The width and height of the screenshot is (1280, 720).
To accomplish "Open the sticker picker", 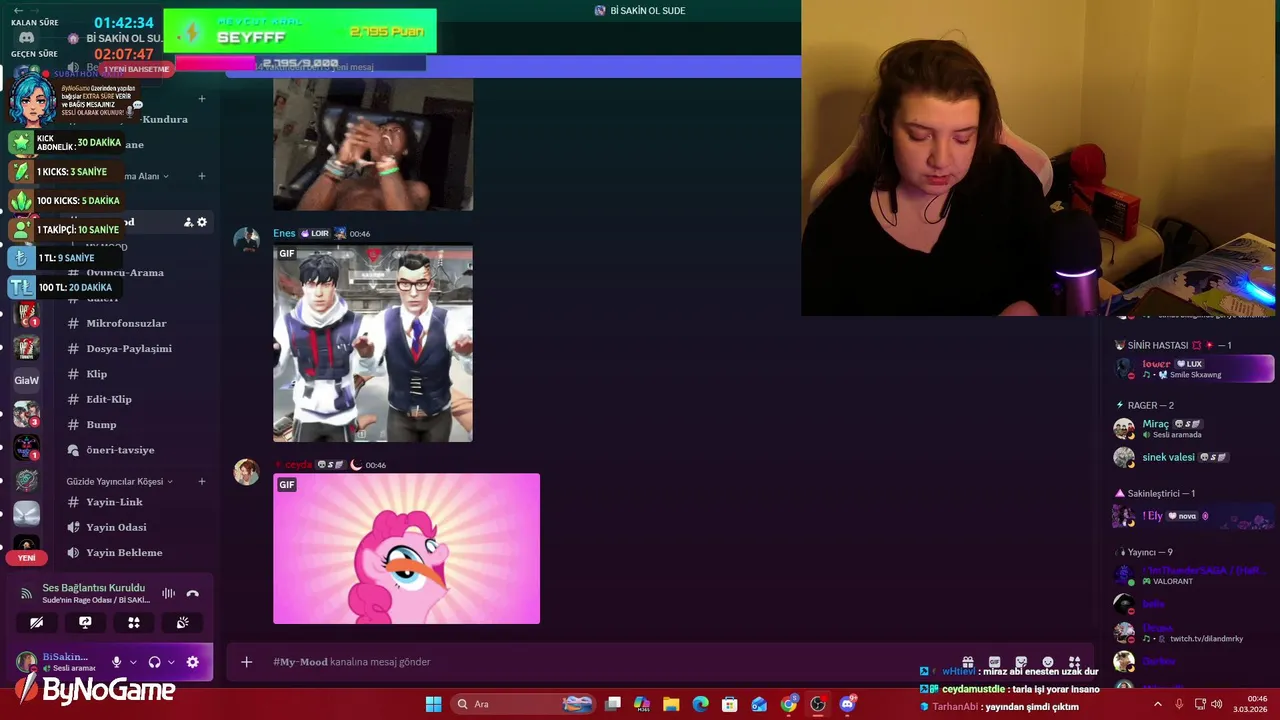I will (1021, 662).
